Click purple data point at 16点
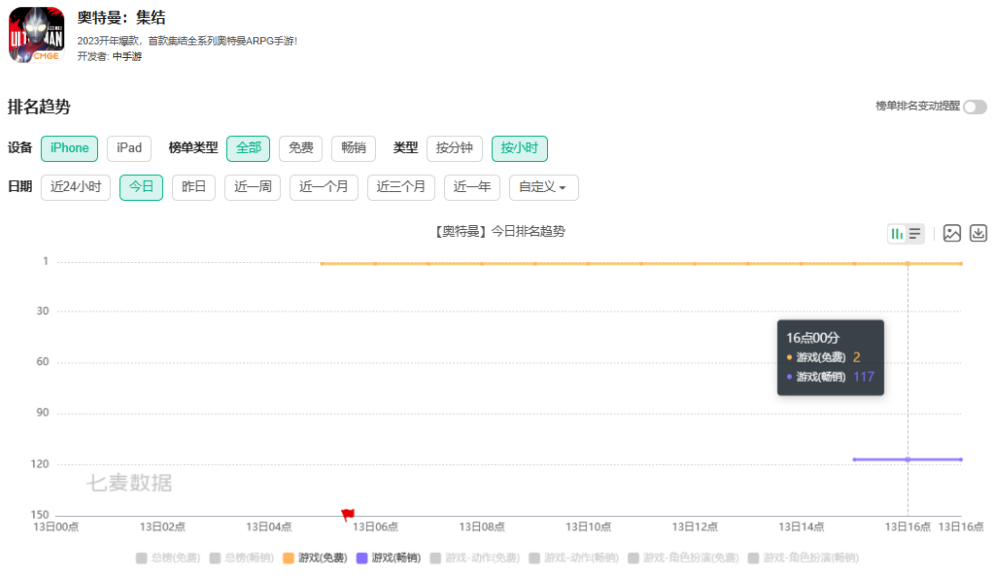 908,460
